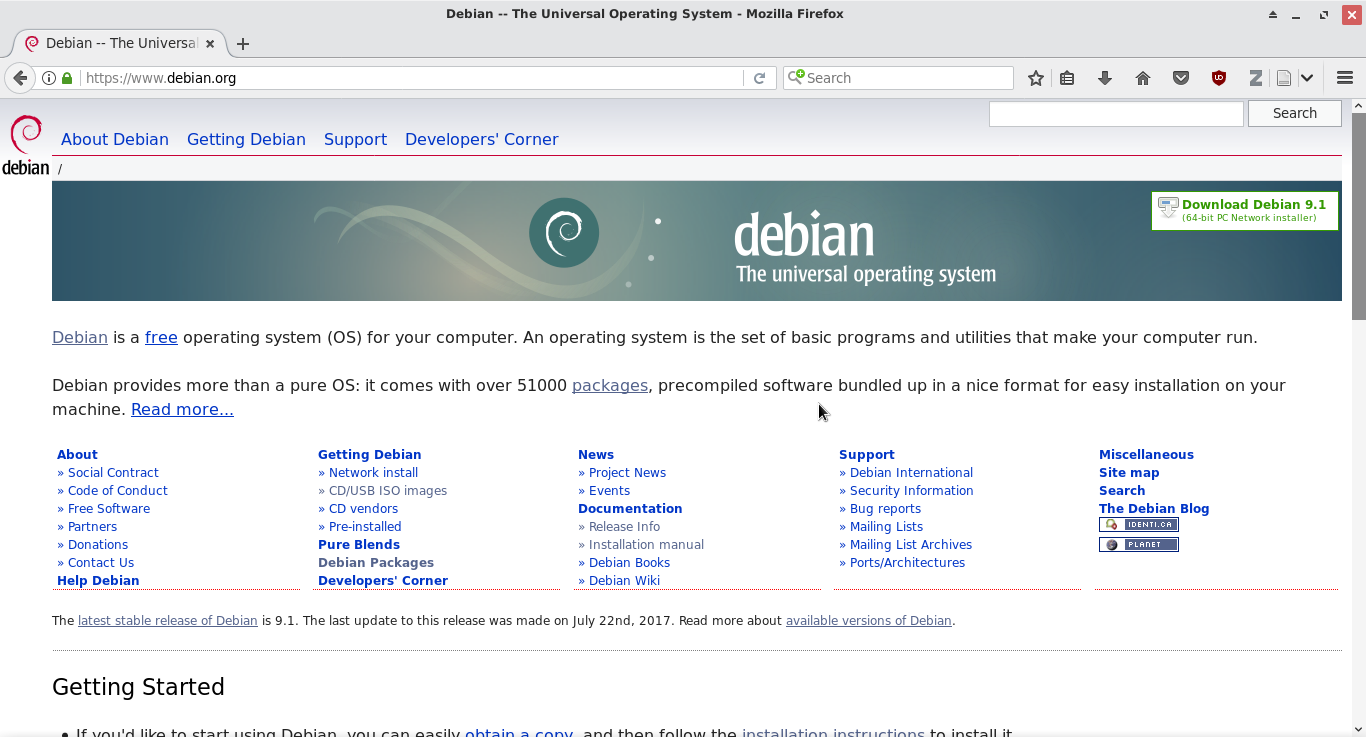Click the Planet badge icon
Viewport: 1366px width, 737px height.
click(1139, 545)
